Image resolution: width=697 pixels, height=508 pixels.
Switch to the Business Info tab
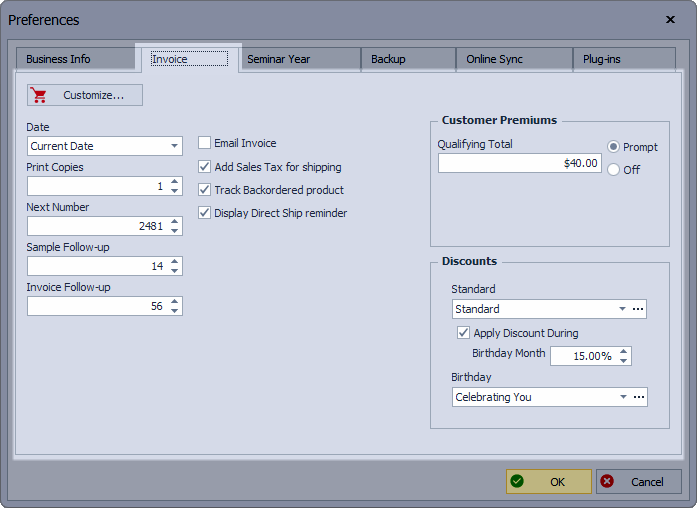[76, 59]
